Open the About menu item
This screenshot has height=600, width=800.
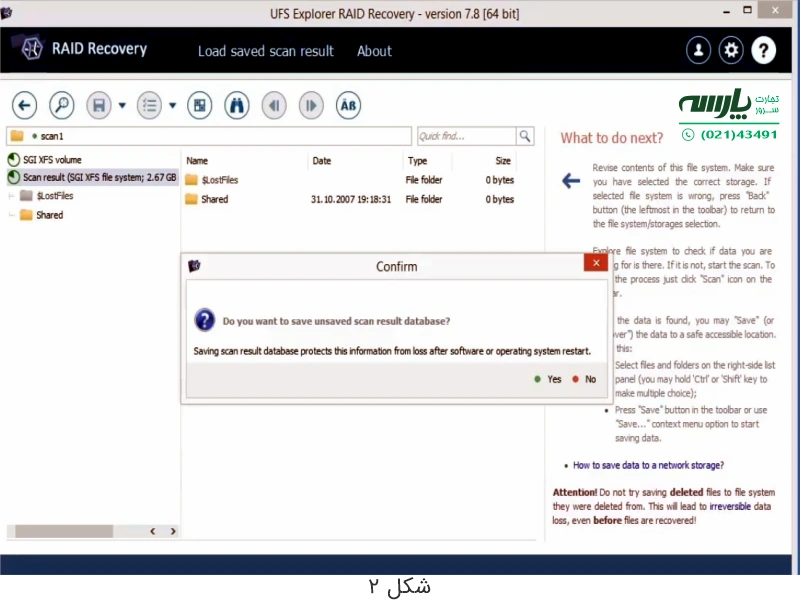click(x=374, y=51)
